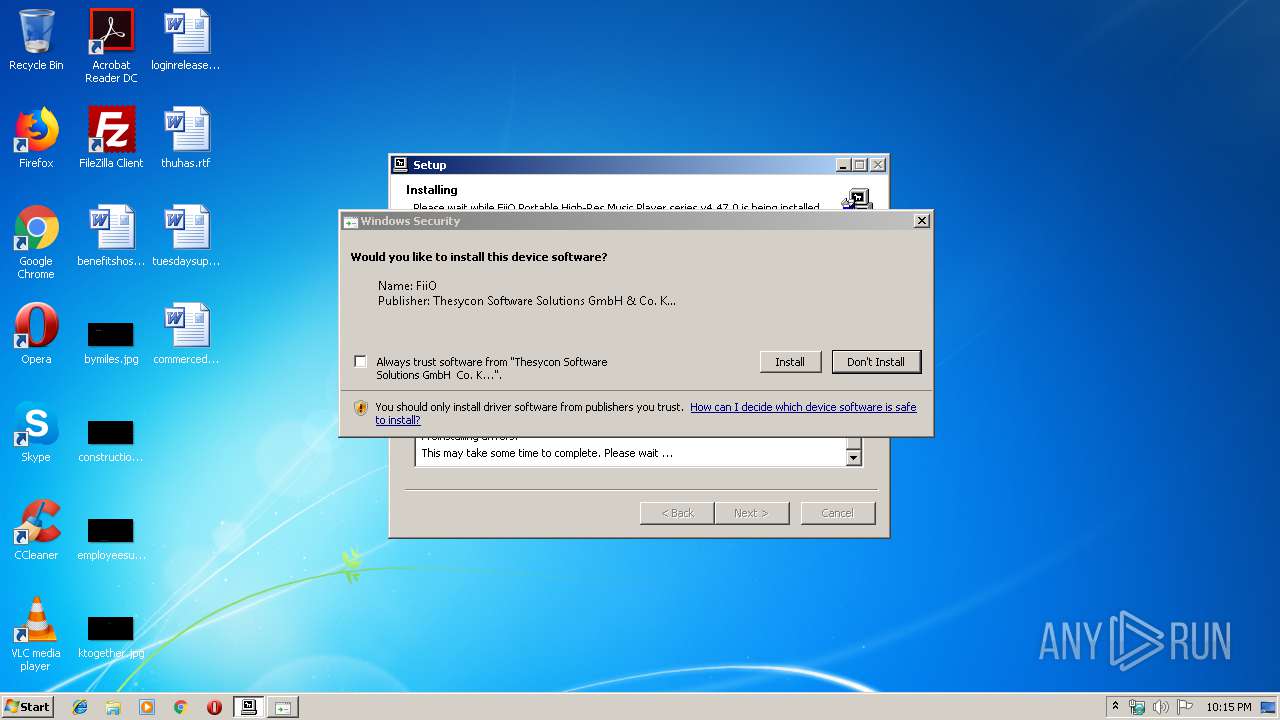Check Always trust software from Thesycon
1280x720 pixels.
(x=360, y=362)
